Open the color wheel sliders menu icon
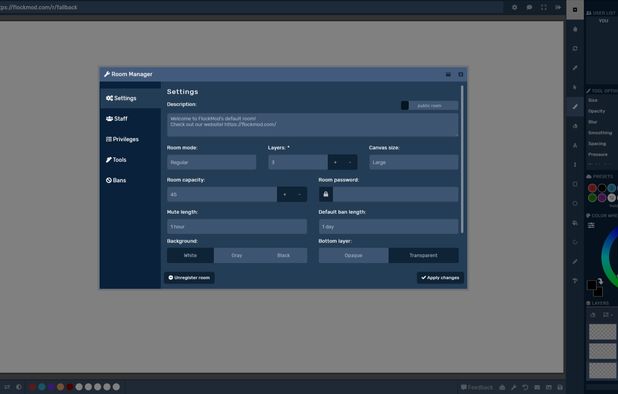This screenshot has width=618, height=394. tap(591, 225)
